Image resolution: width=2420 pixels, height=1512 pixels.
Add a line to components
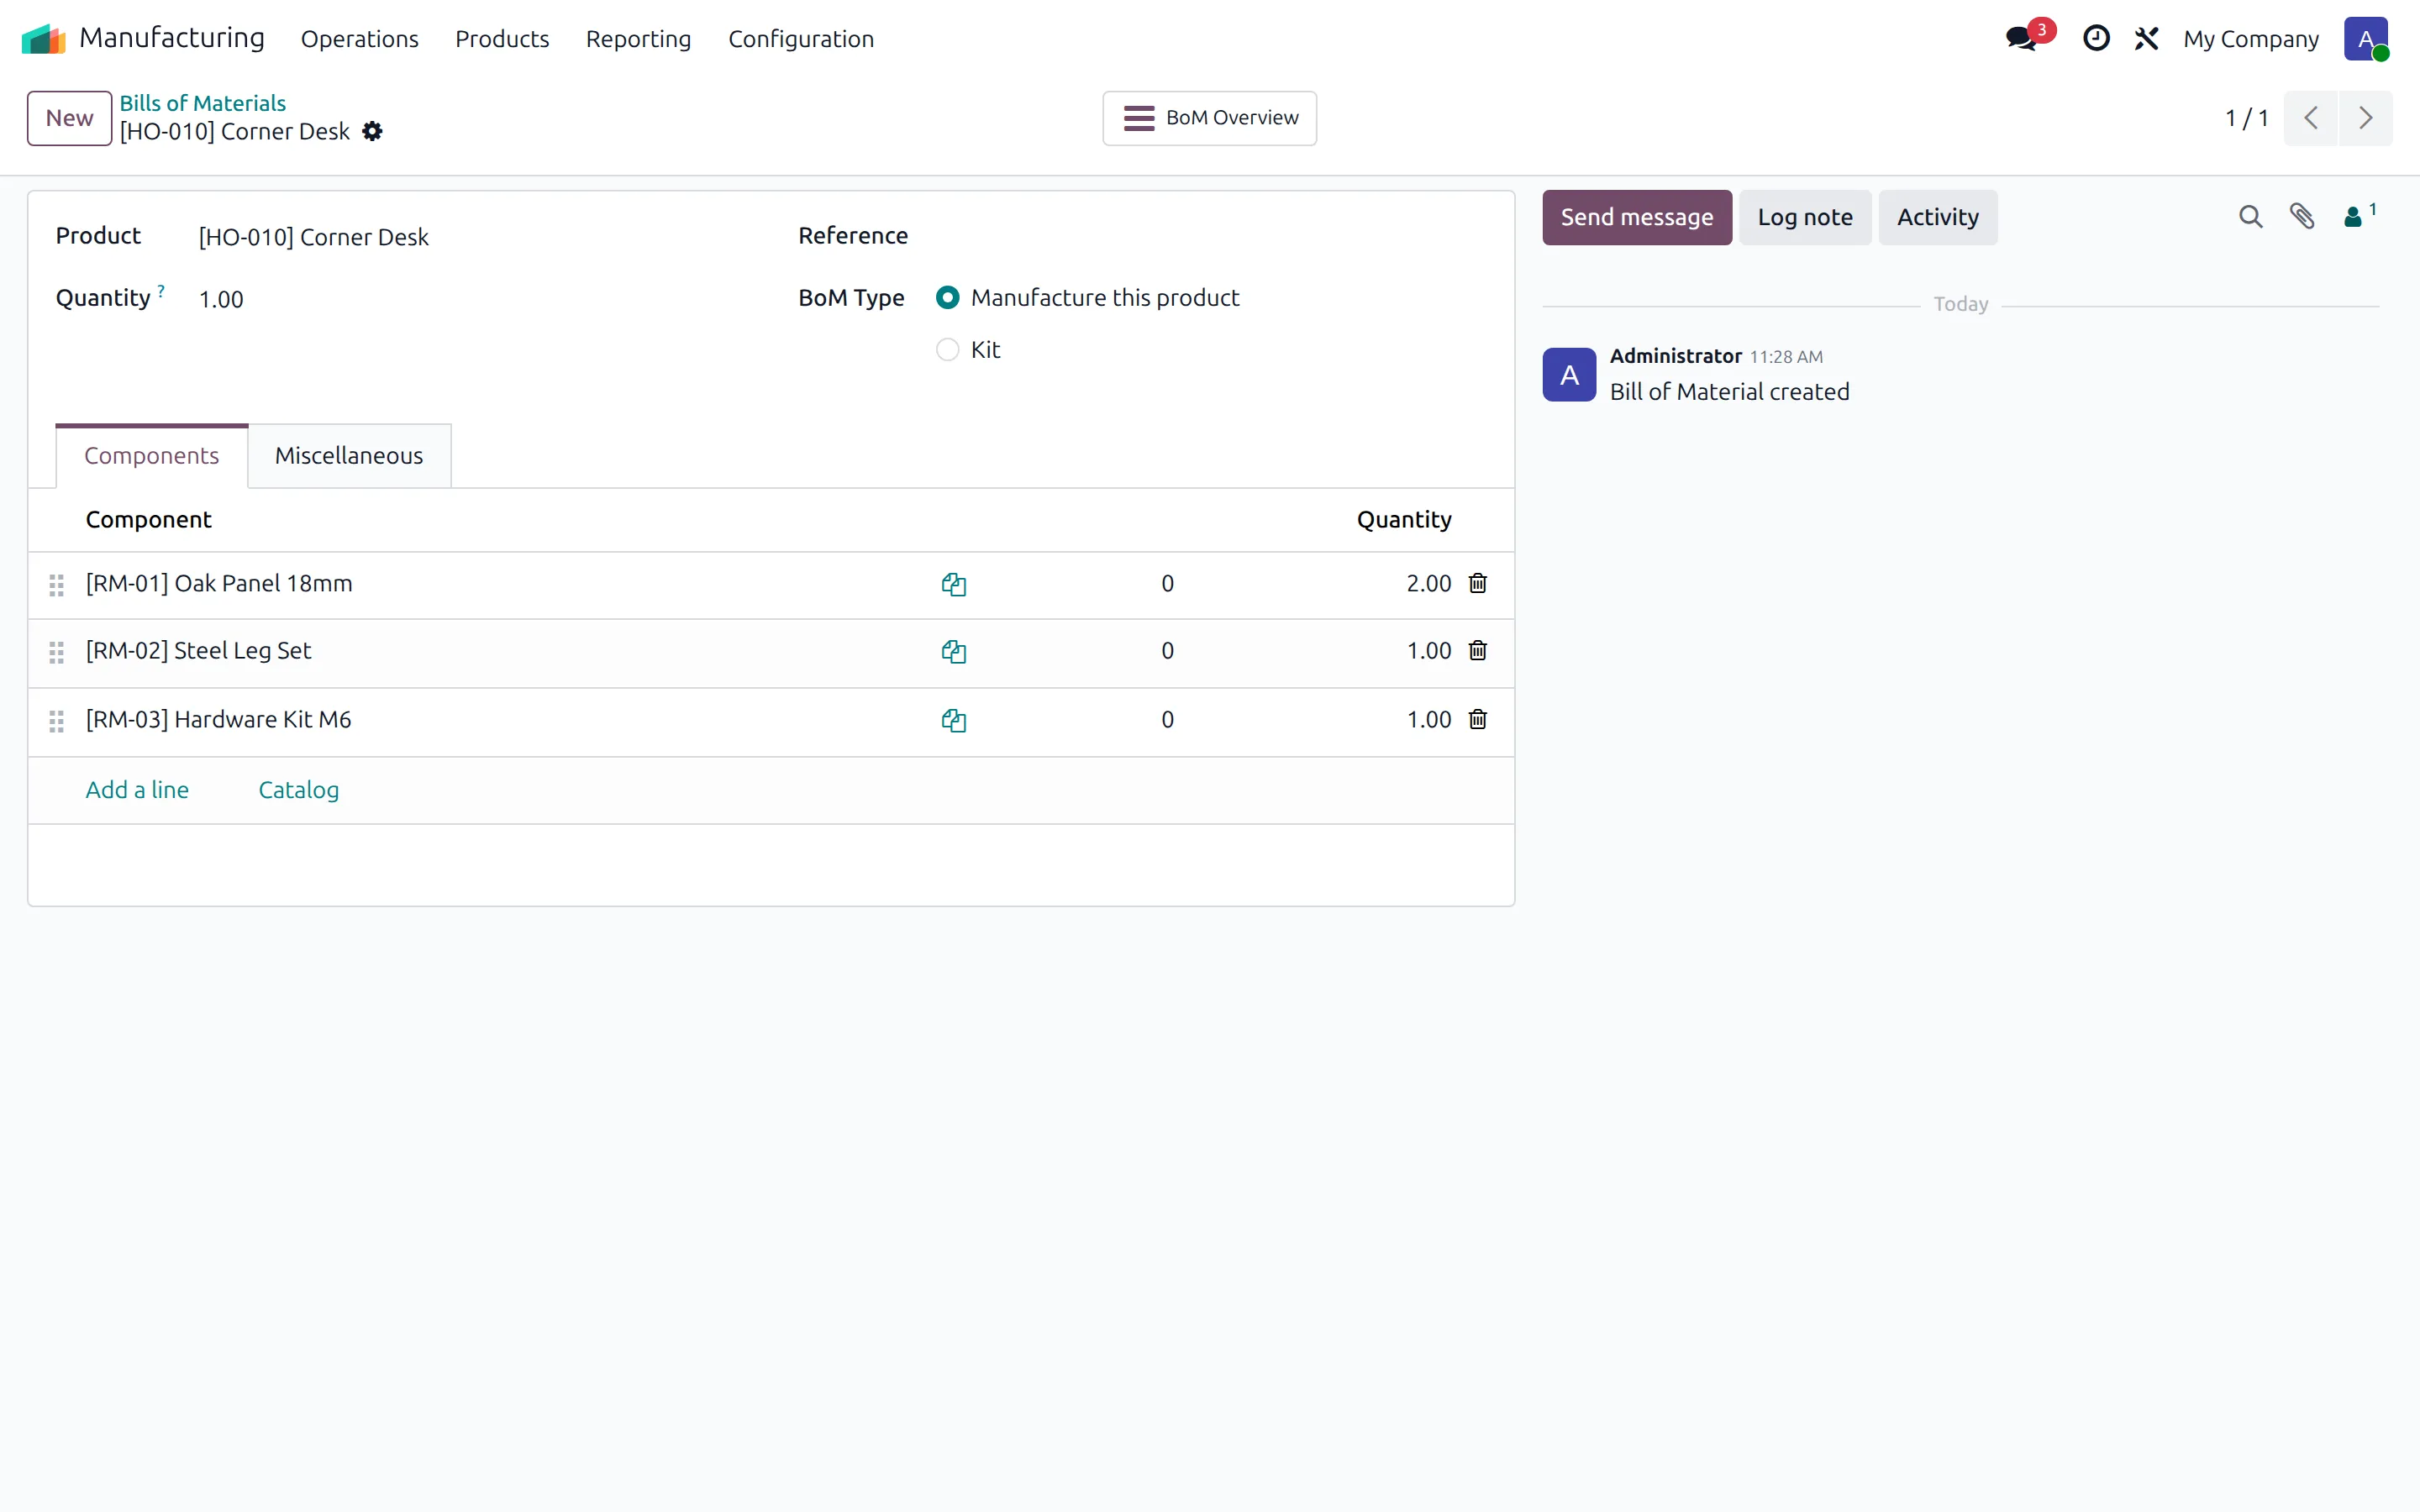coord(137,790)
